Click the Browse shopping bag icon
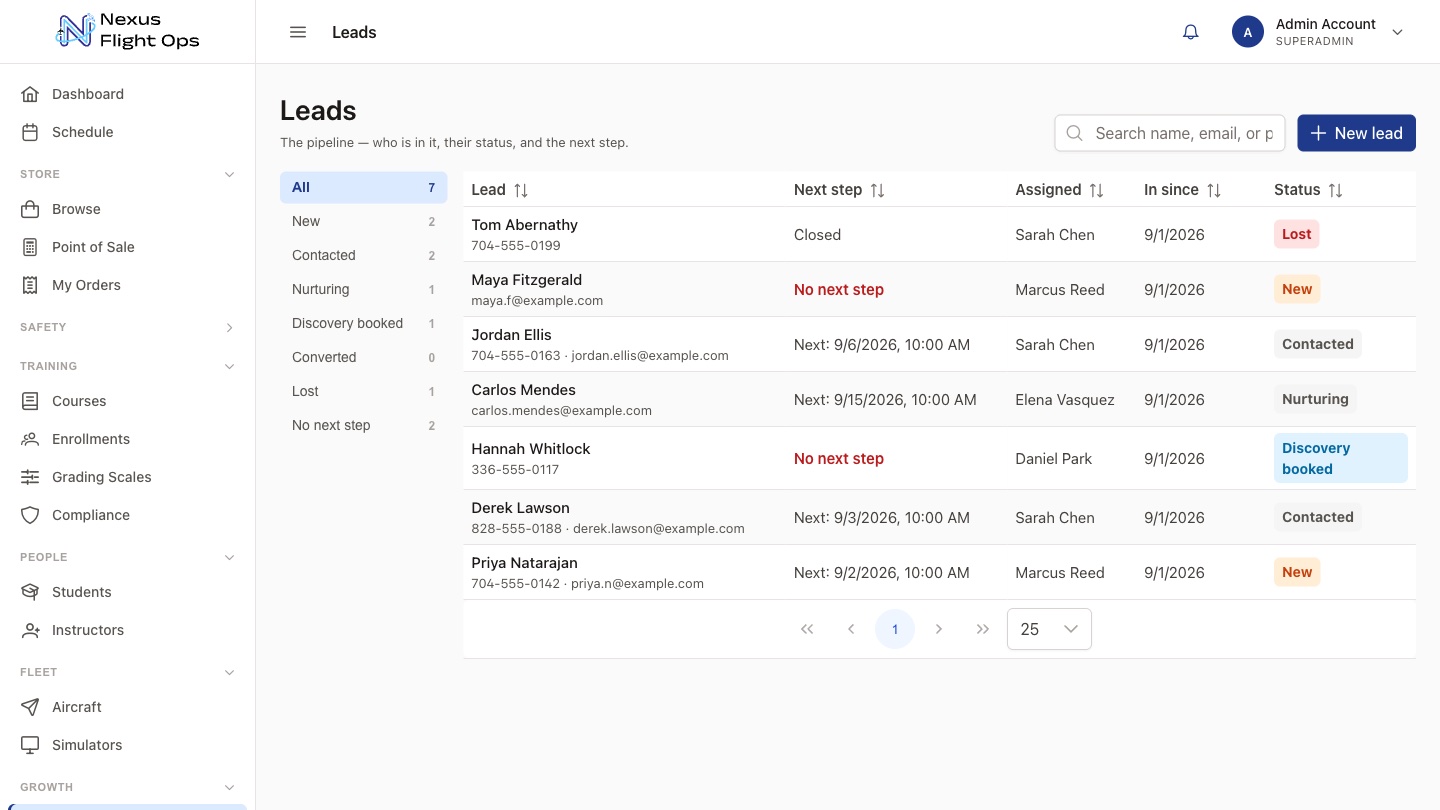Screen dimensions: 1440x810 pyautogui.click(x=30, y=209)
